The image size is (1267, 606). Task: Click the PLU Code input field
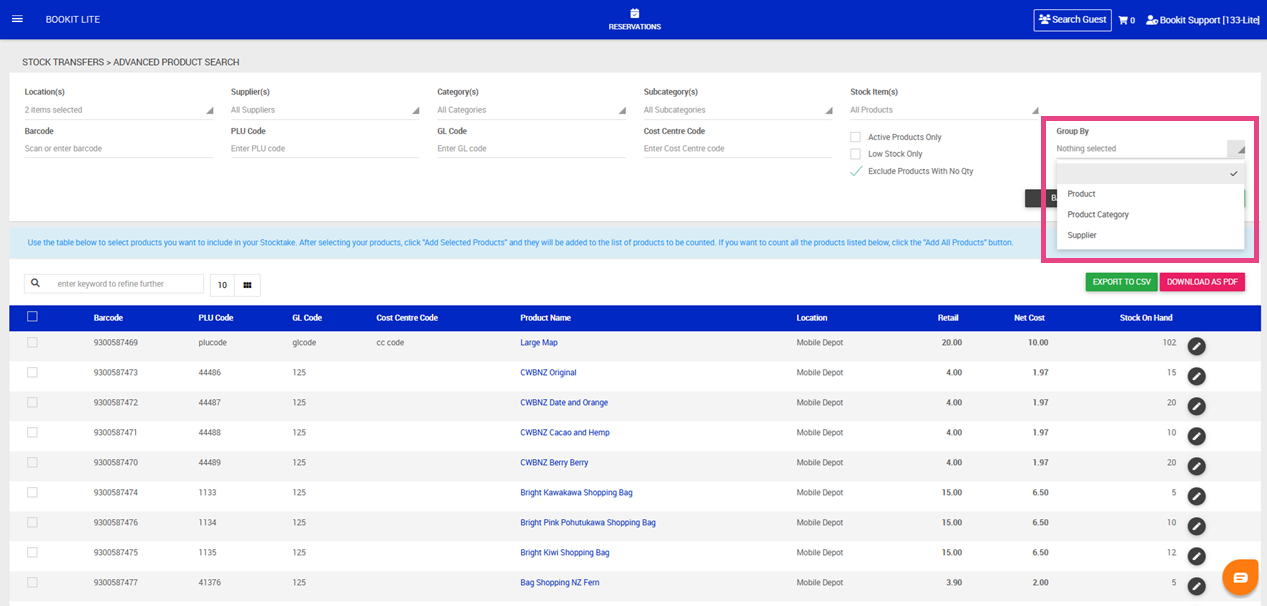[325, 149]
